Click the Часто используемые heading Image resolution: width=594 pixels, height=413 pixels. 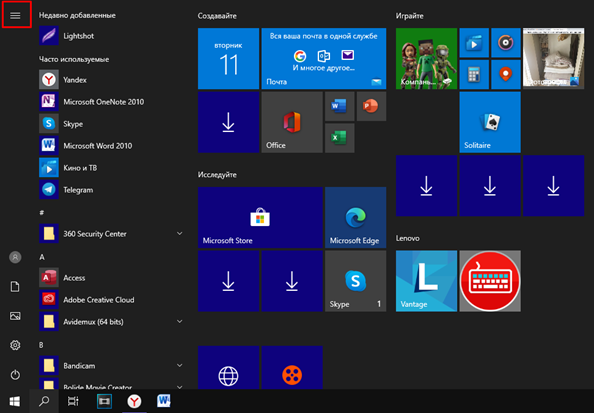pyautogui.click(x=74, y=59)
